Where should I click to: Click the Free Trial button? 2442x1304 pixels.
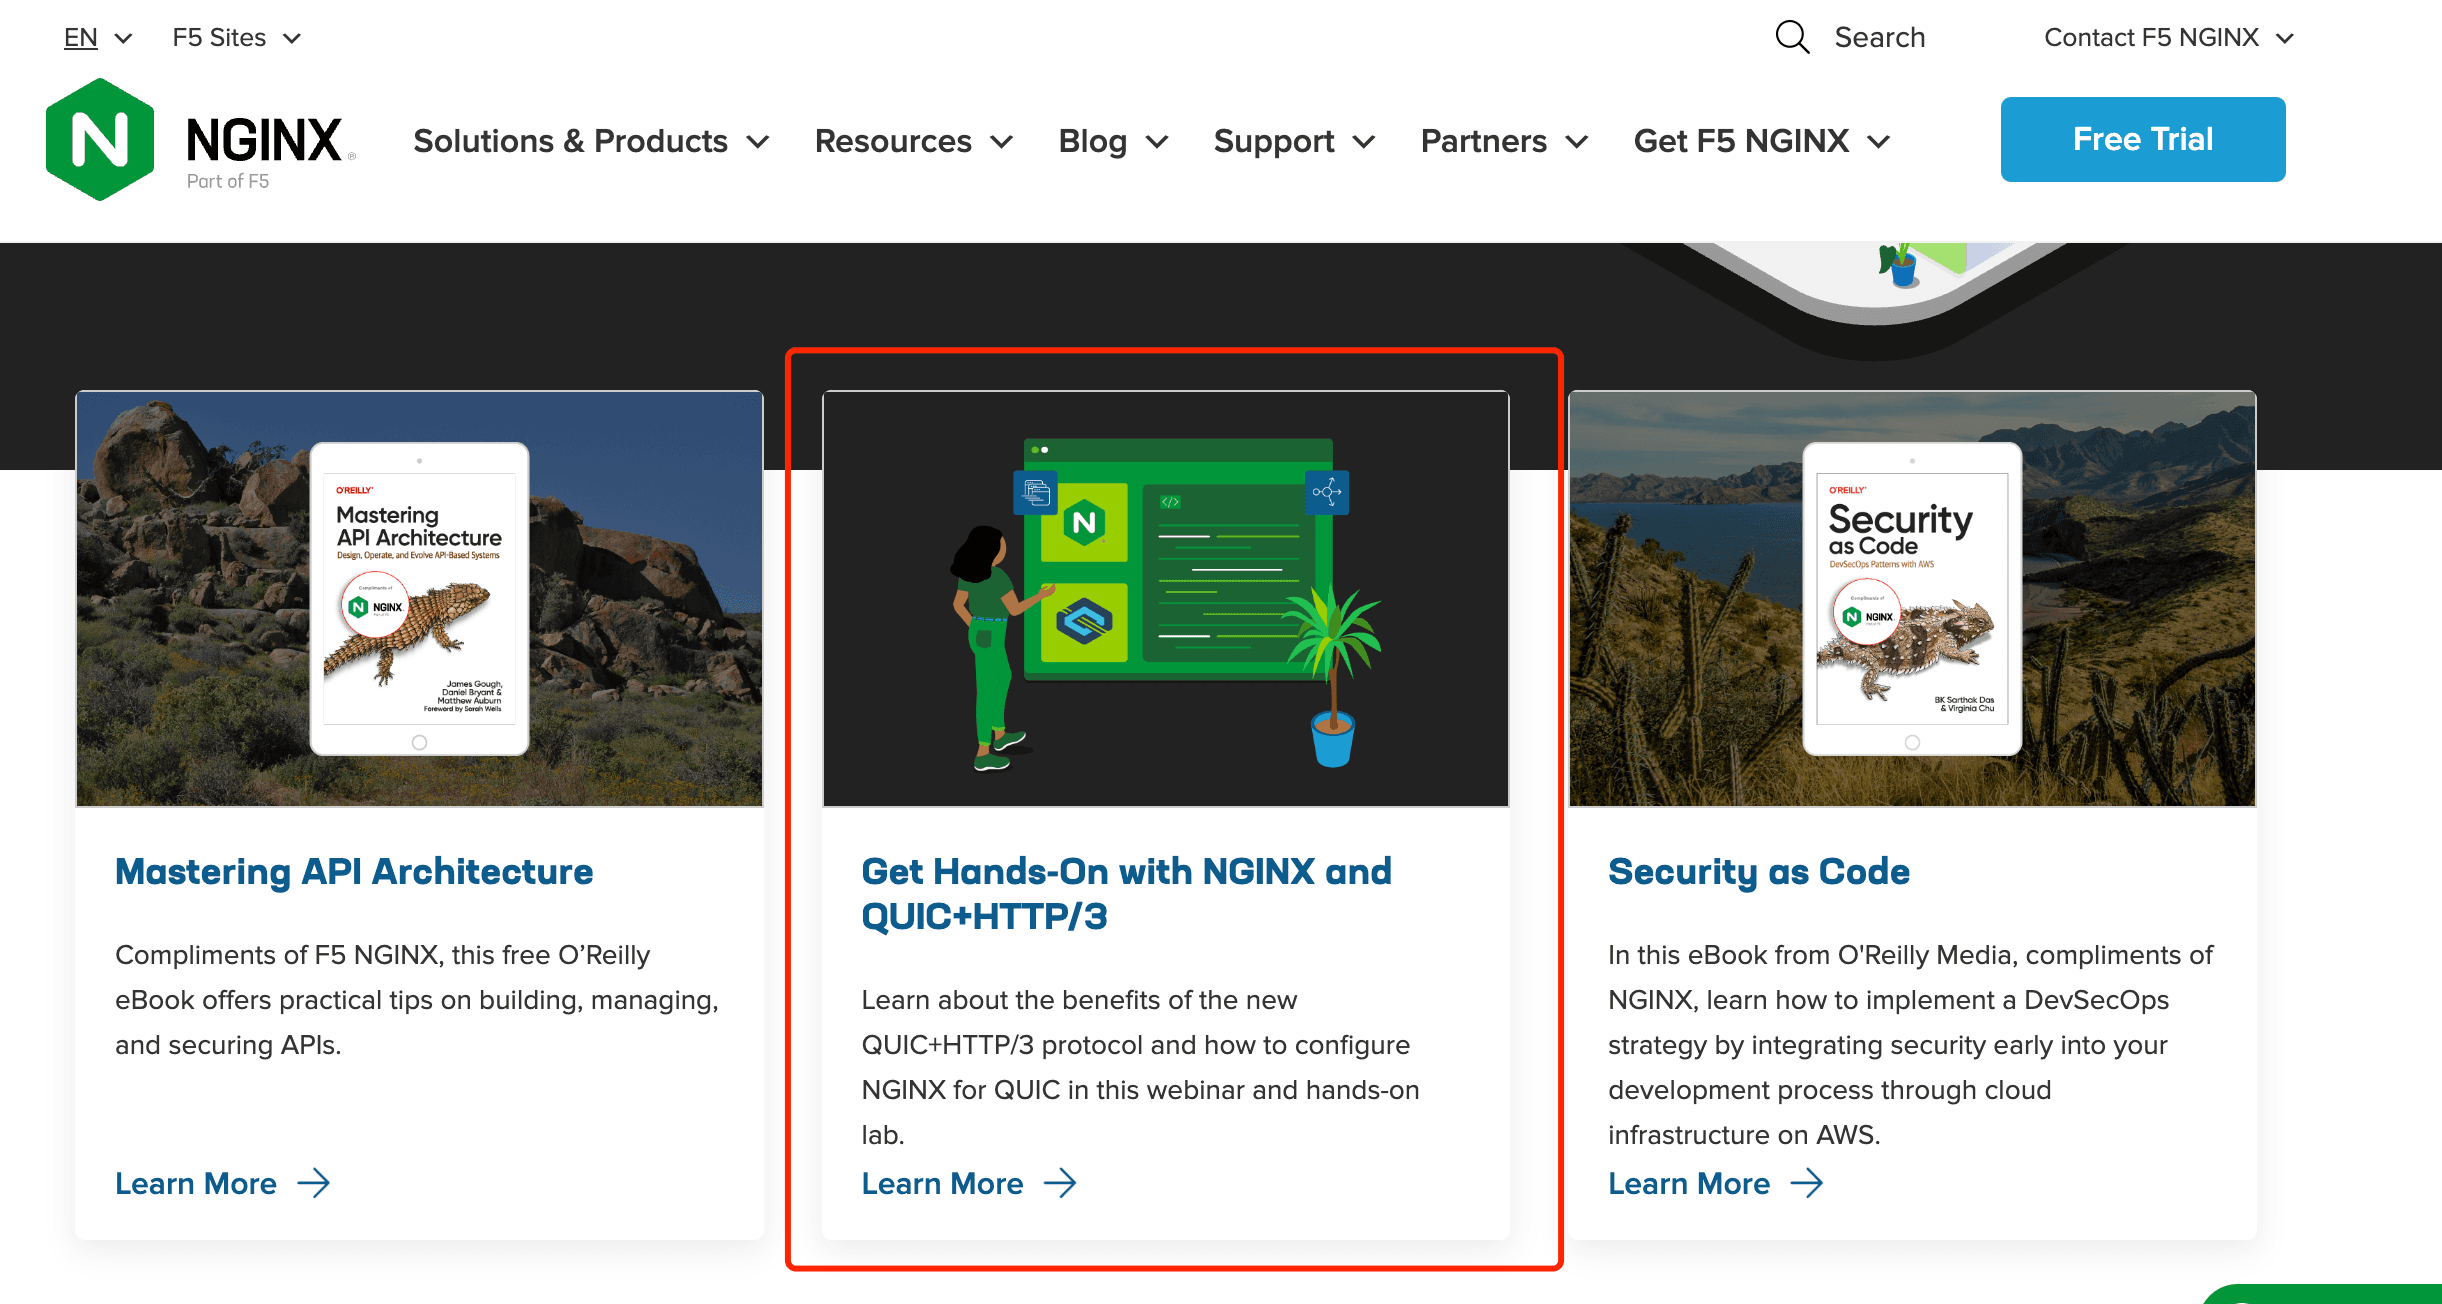[x=2143, y=139]
